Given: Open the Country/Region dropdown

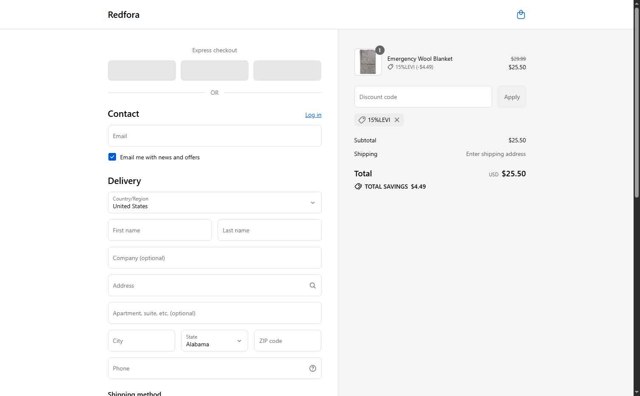Looking at the screenshot, I should (215, 202).
